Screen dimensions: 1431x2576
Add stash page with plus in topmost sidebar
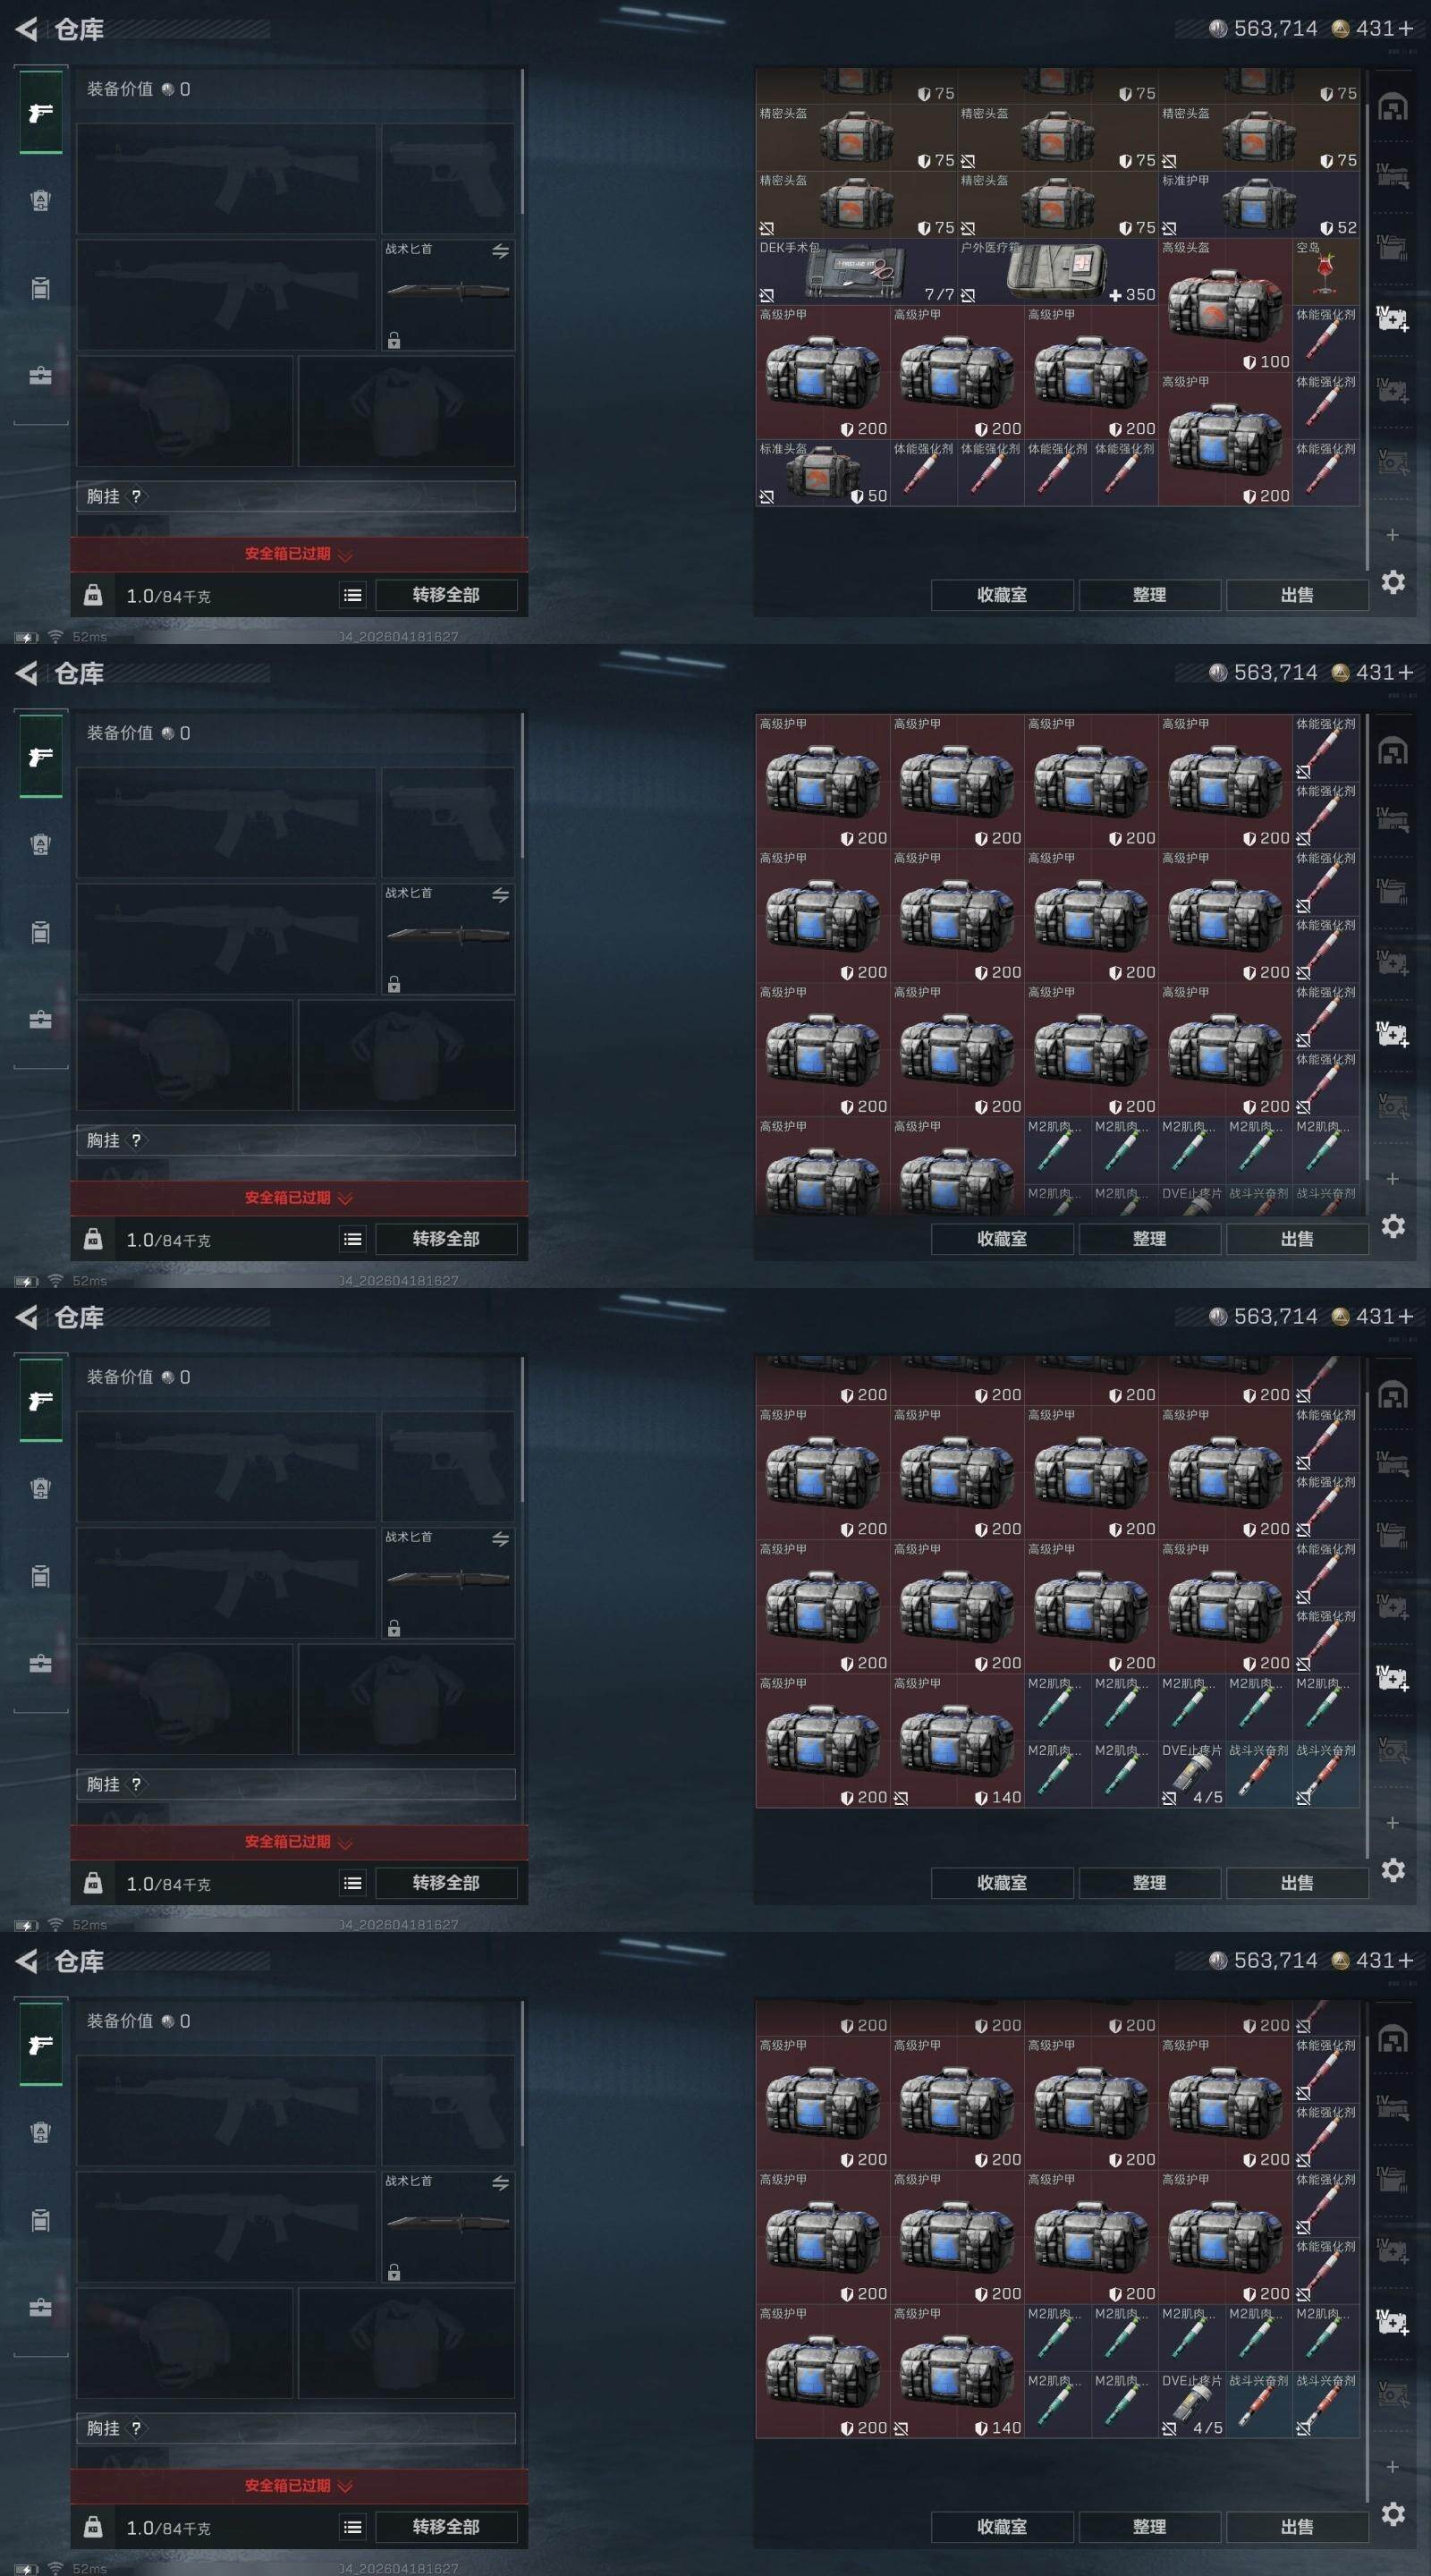1392,535
